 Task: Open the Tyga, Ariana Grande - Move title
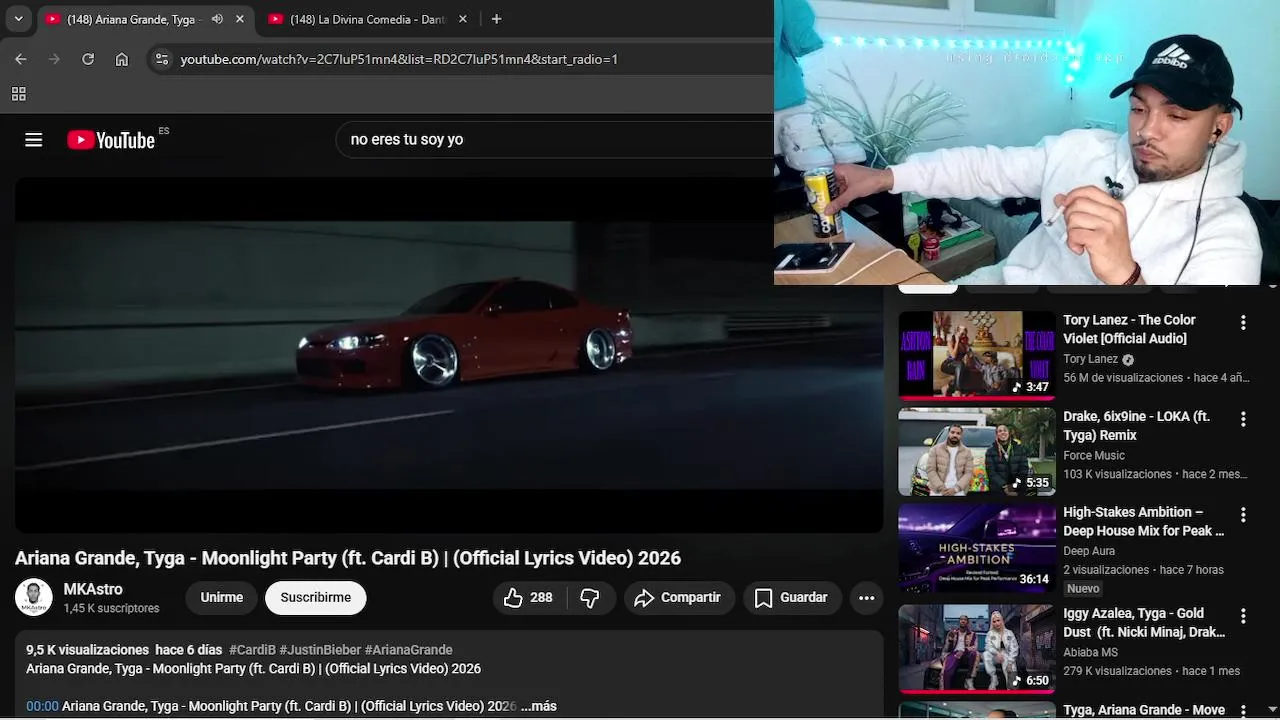point(1144,710)
